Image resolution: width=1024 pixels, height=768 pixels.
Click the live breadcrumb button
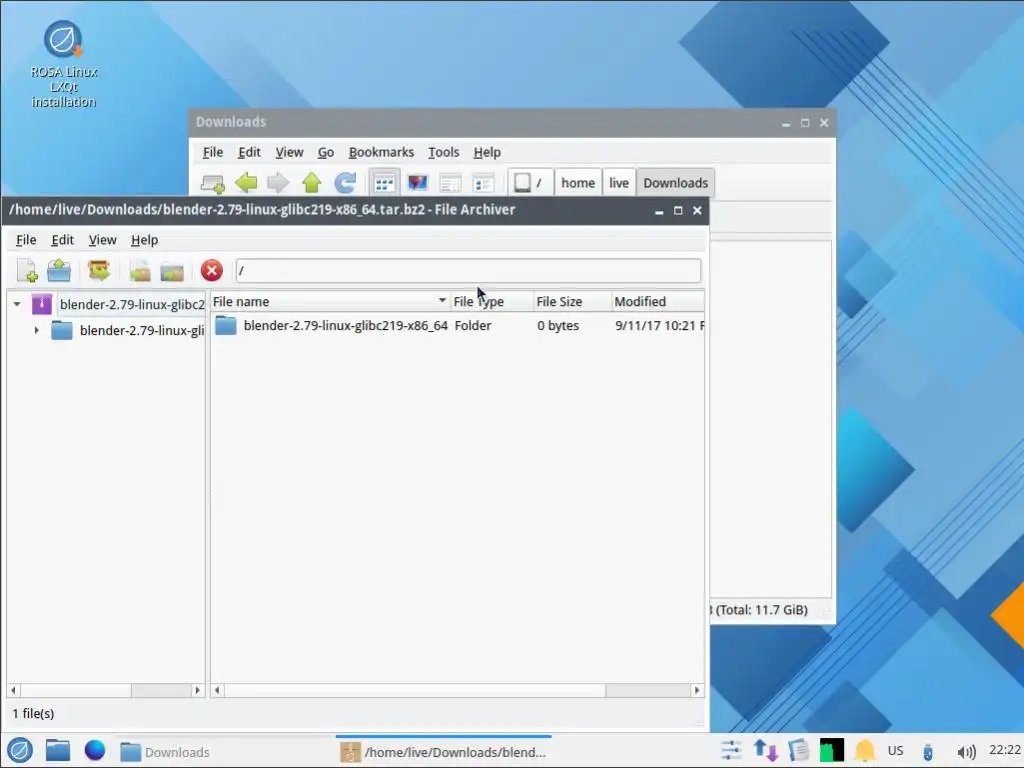point(618,183)
